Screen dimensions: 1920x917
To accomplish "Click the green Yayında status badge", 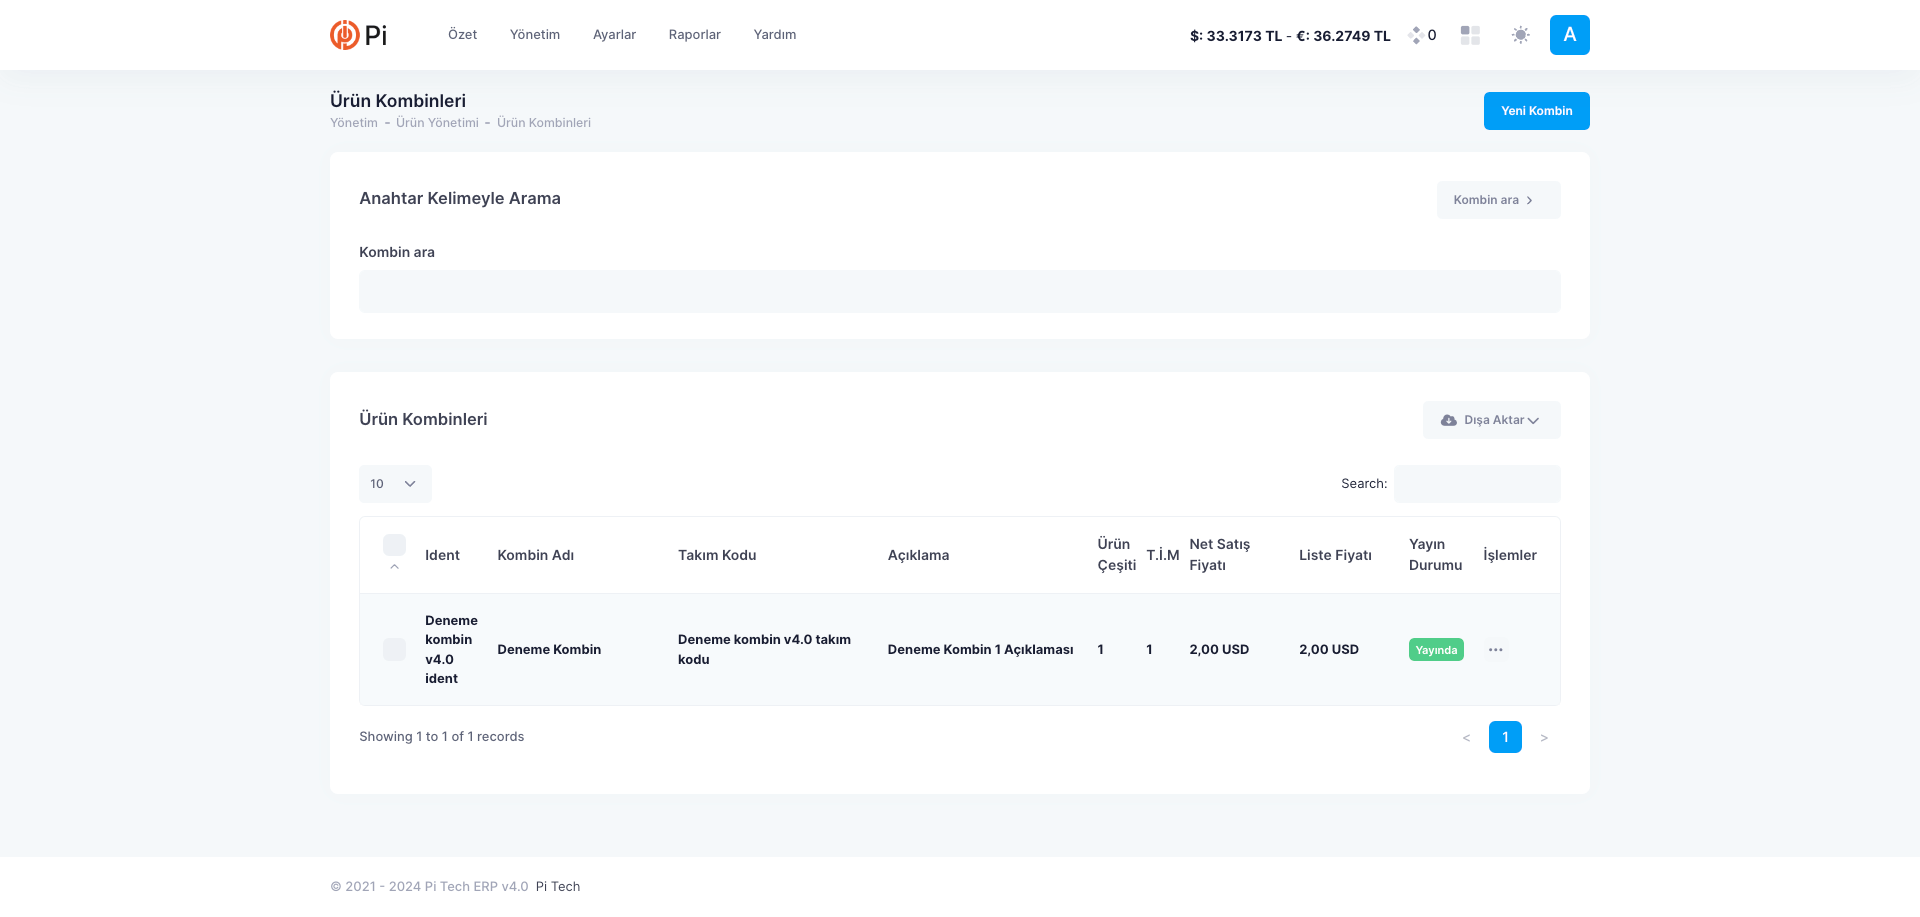I will [x=1435, y=650].
